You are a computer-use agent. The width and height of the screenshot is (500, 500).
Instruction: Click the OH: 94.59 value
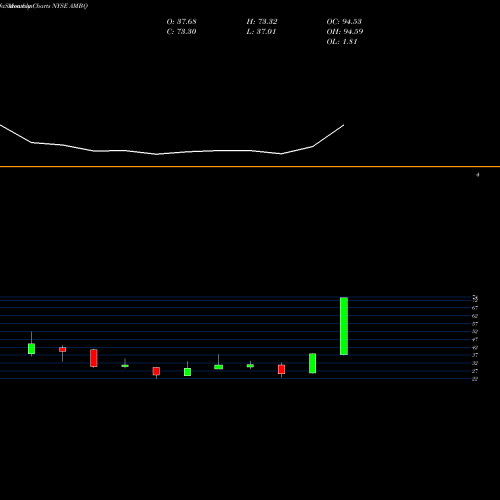pyautogui.click(x=345, y=31)
